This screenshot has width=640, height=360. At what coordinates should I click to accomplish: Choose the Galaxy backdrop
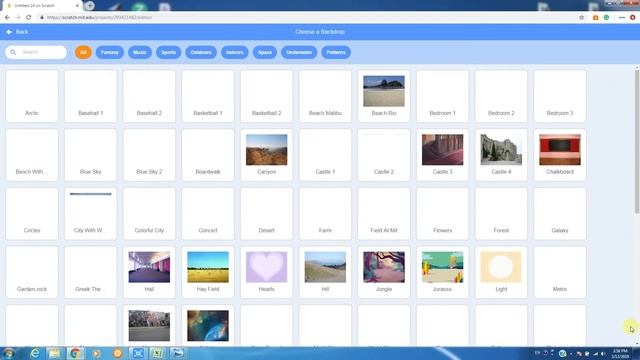560,214
